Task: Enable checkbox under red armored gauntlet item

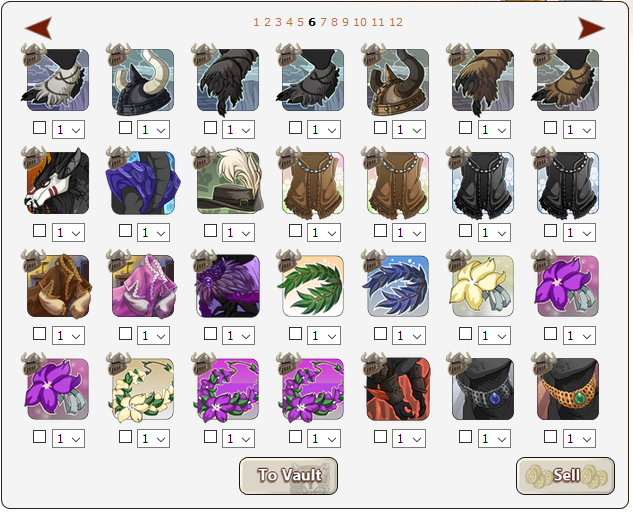Action: coord(380,437)
